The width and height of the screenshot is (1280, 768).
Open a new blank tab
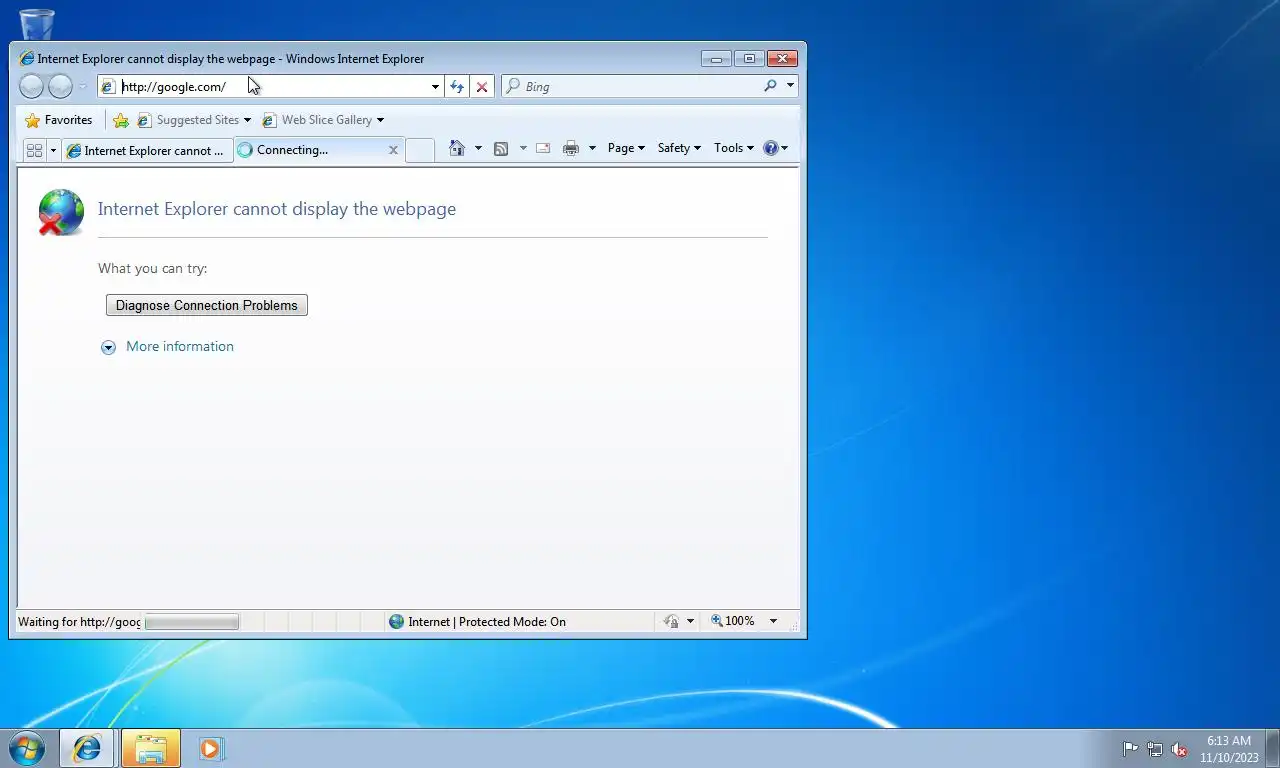pyautogui.click(x=420, y=150)
